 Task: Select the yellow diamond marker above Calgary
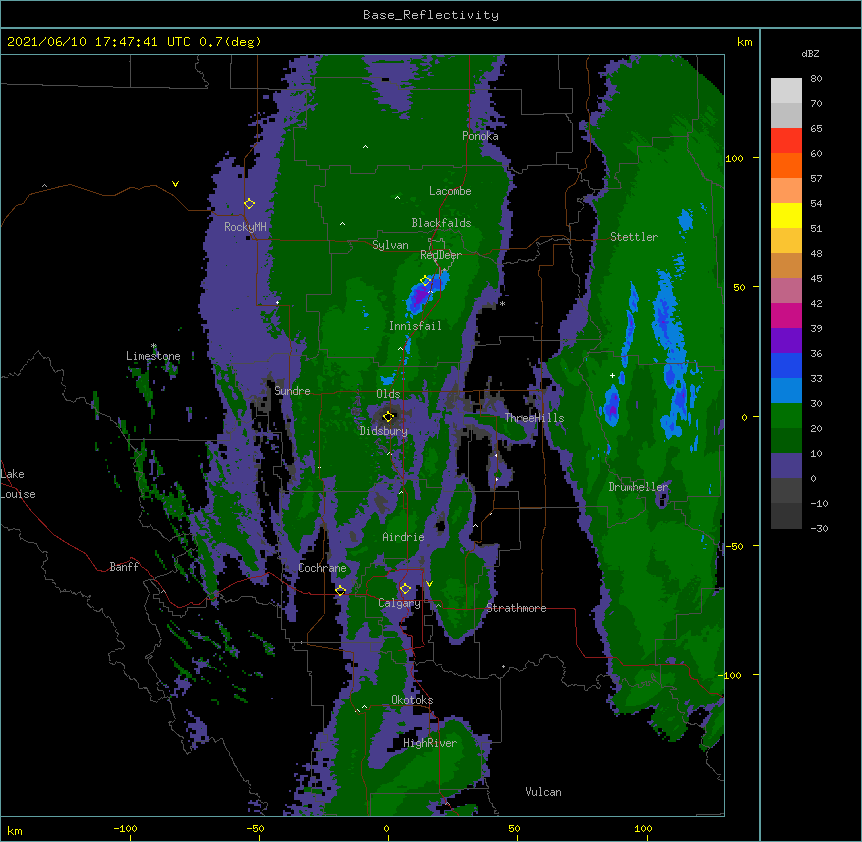point(405,589)
